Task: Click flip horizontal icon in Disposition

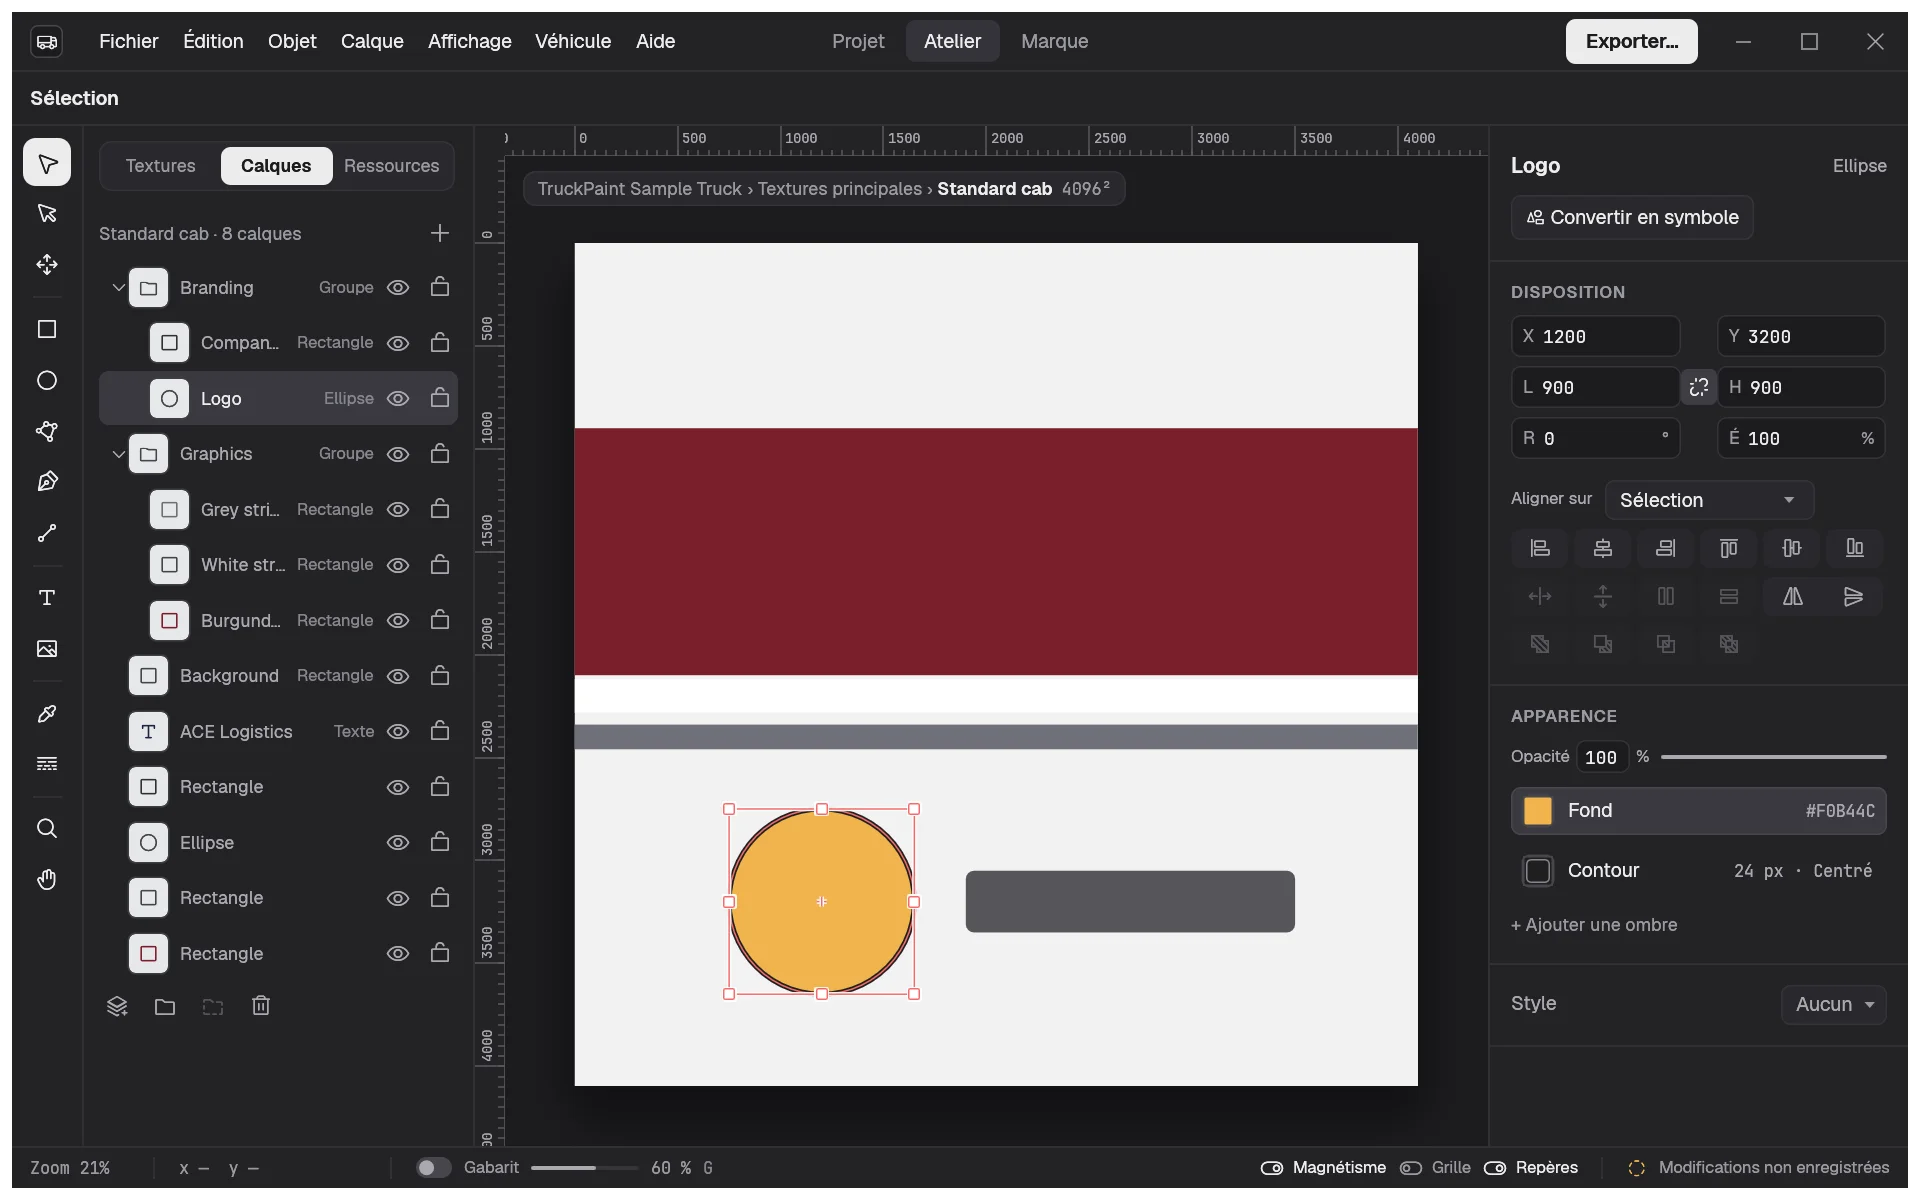Action: (x=1792, y=596)
